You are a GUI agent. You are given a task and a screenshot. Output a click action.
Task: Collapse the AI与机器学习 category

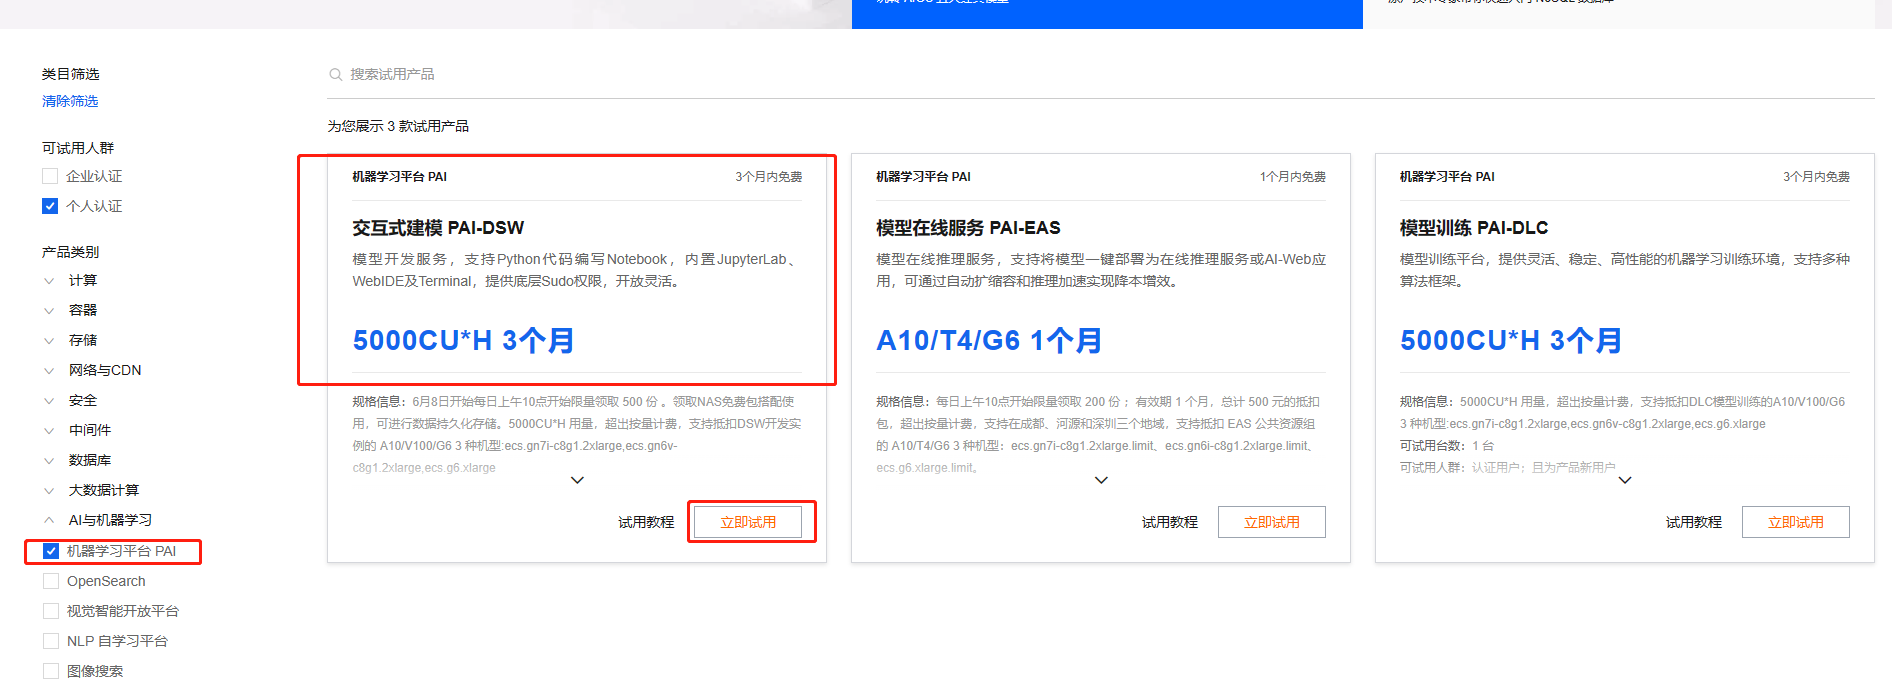tap(49, 520)
